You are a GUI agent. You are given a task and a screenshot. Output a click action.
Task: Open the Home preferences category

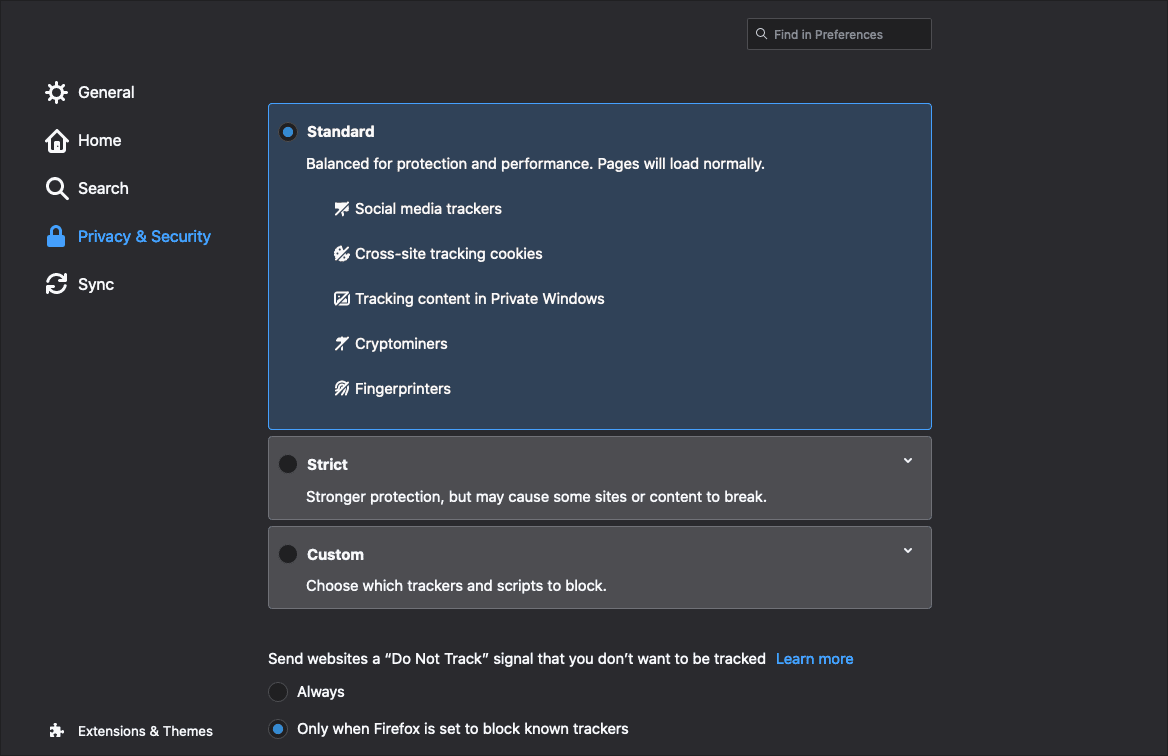pos(83,140)
